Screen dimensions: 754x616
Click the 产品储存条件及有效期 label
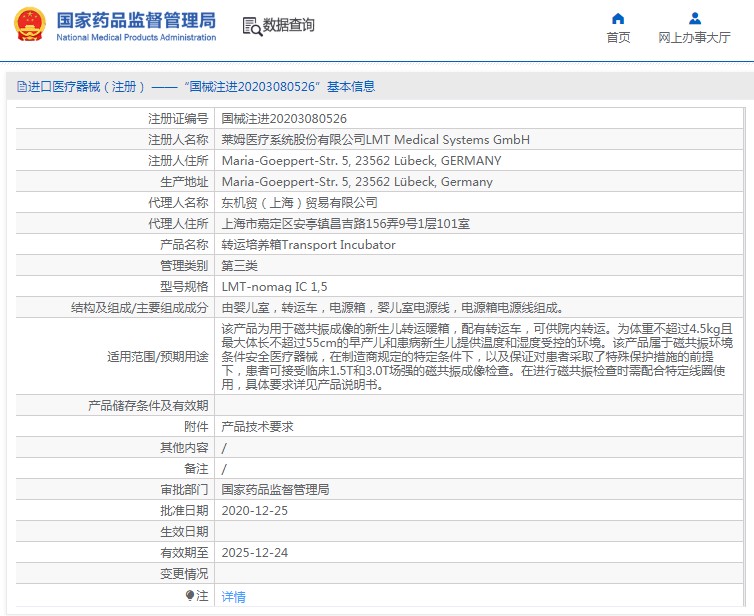pyautogui.click(x=148, y=405)
